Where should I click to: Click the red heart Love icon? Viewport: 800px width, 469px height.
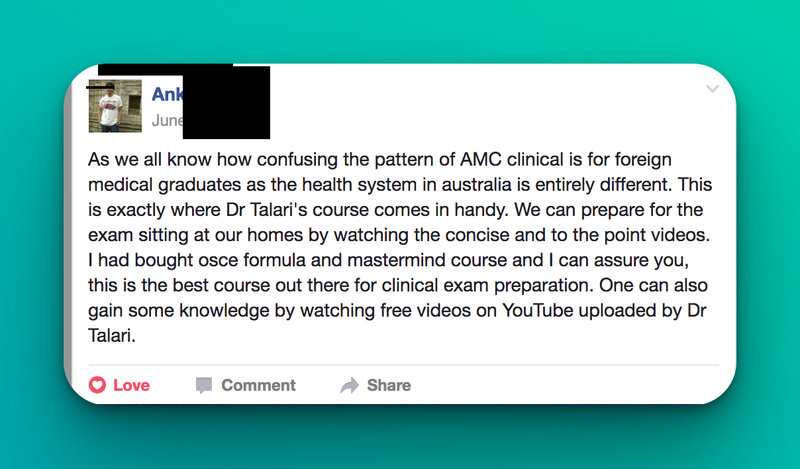[97, 385]
